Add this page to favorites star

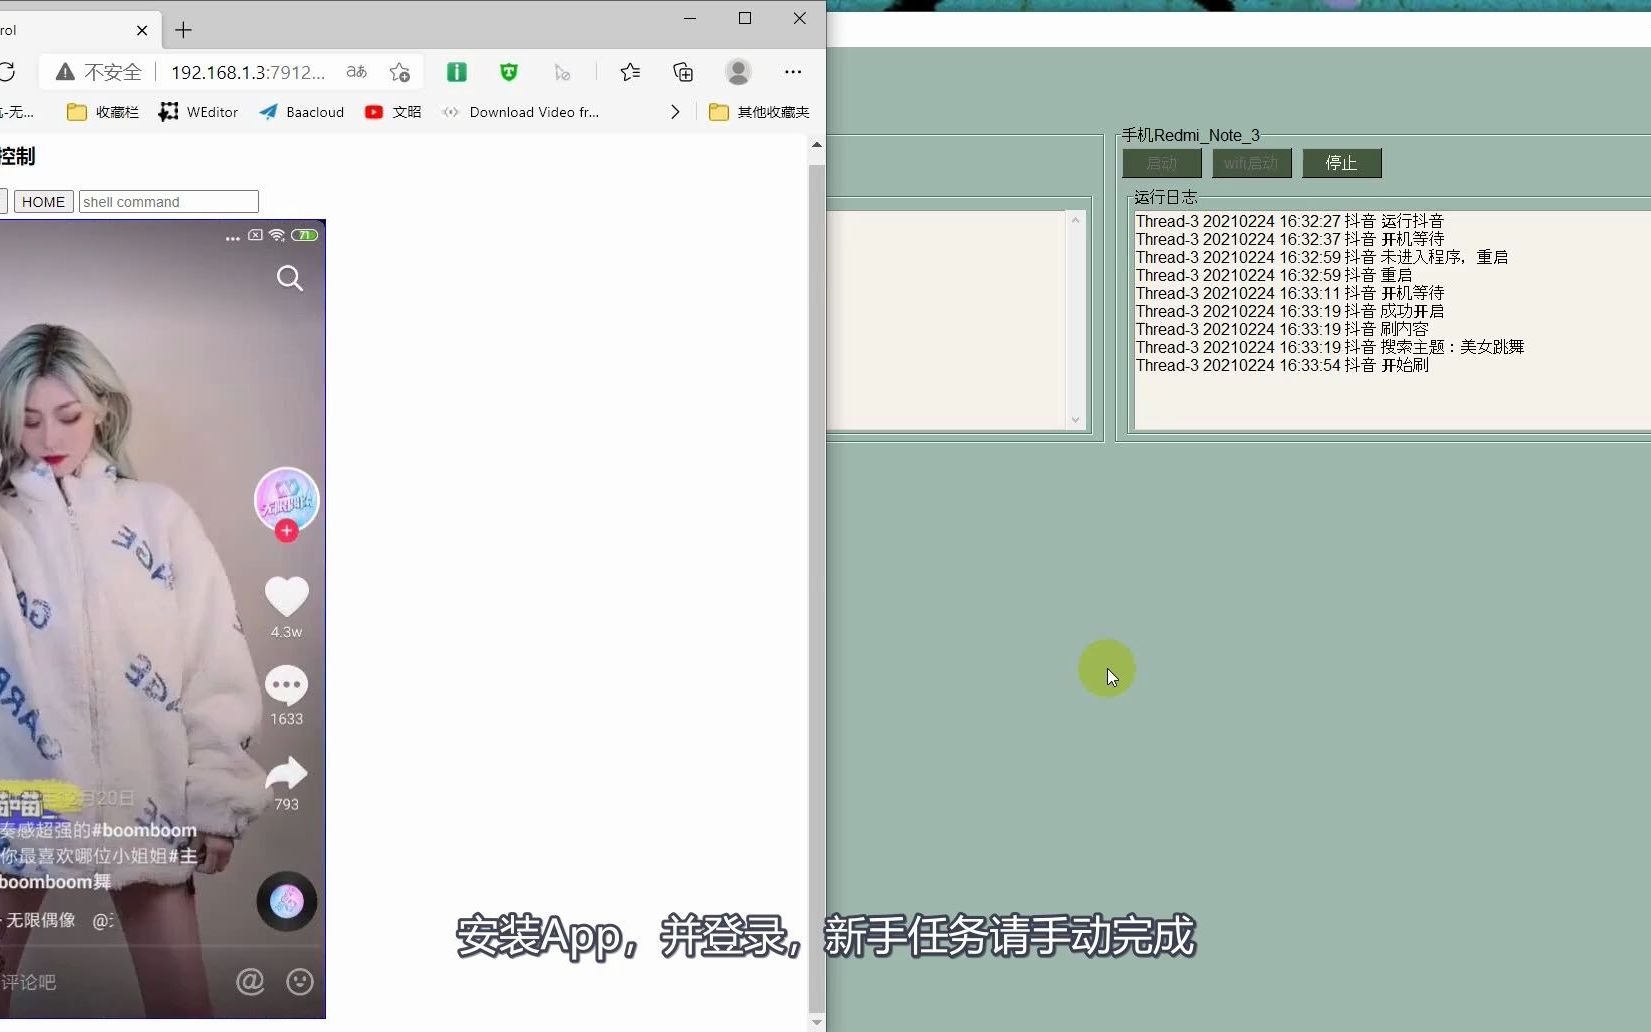400,72
